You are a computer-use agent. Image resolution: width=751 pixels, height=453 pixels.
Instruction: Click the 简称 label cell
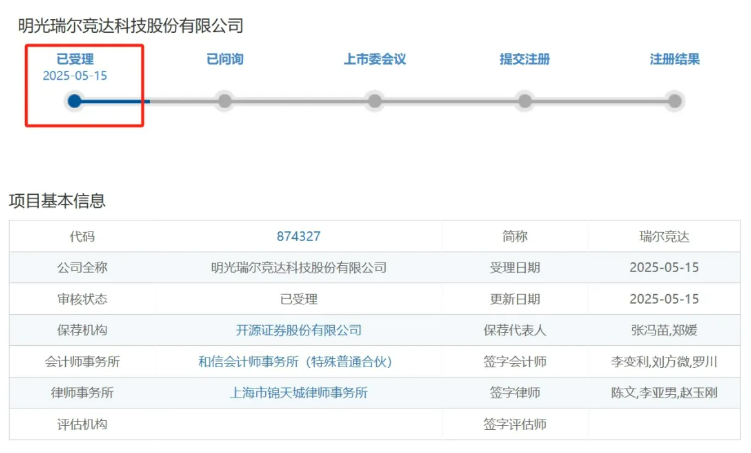515,237
